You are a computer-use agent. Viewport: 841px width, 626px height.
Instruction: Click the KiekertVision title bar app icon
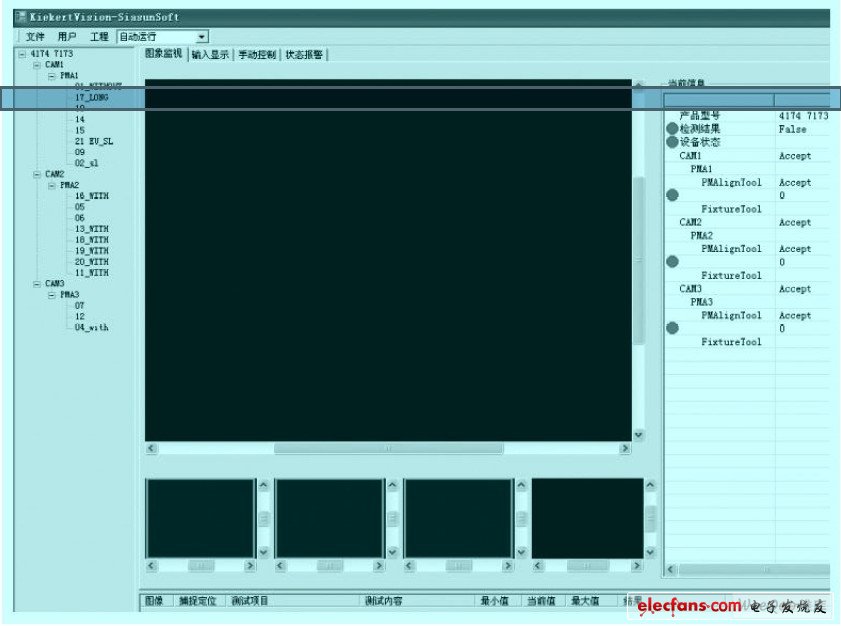point(19,17)
